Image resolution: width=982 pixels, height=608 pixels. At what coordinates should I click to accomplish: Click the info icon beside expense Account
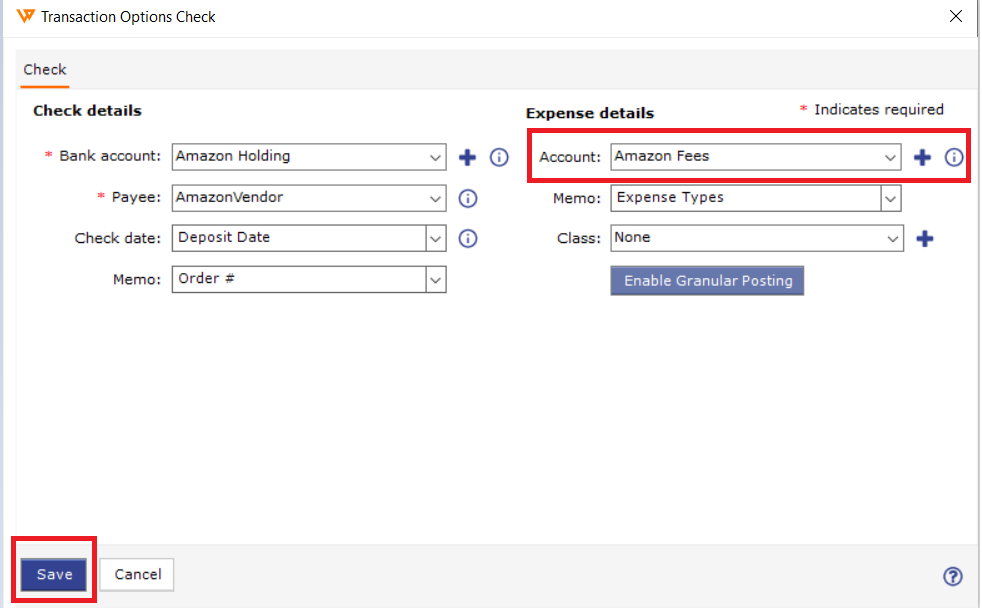click(954, 157)
